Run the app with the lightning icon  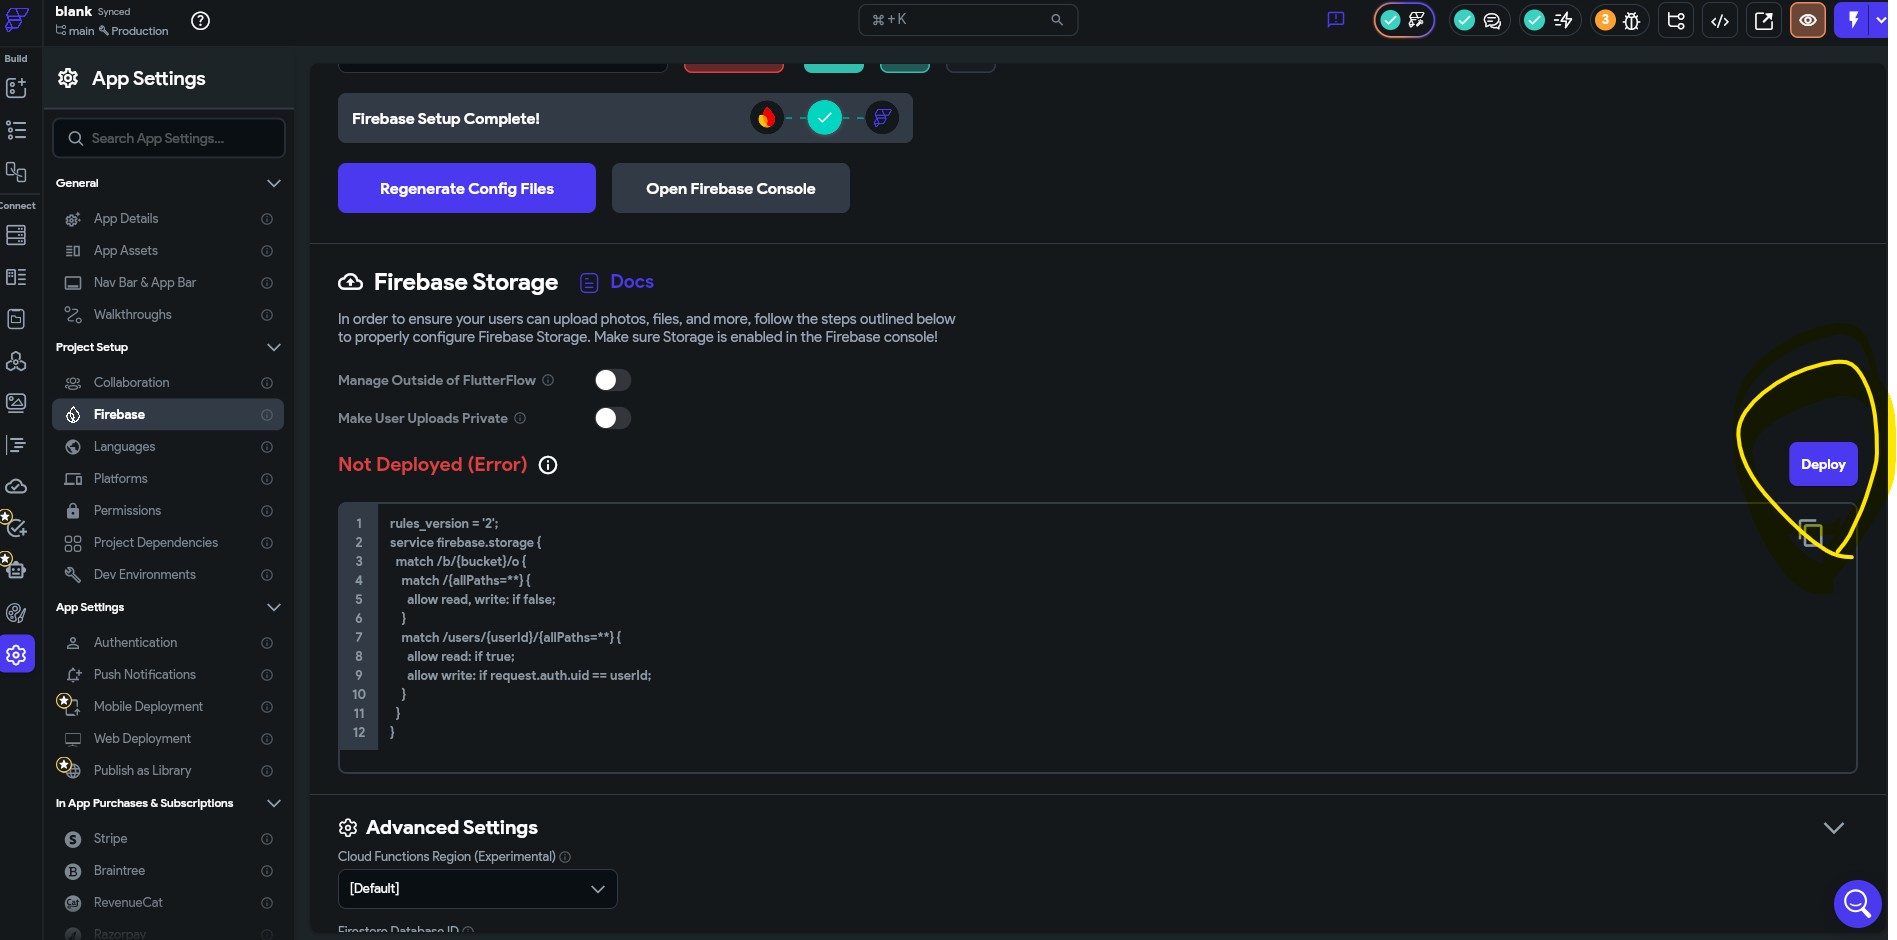pyautogui.click(x=1852, y=20)
